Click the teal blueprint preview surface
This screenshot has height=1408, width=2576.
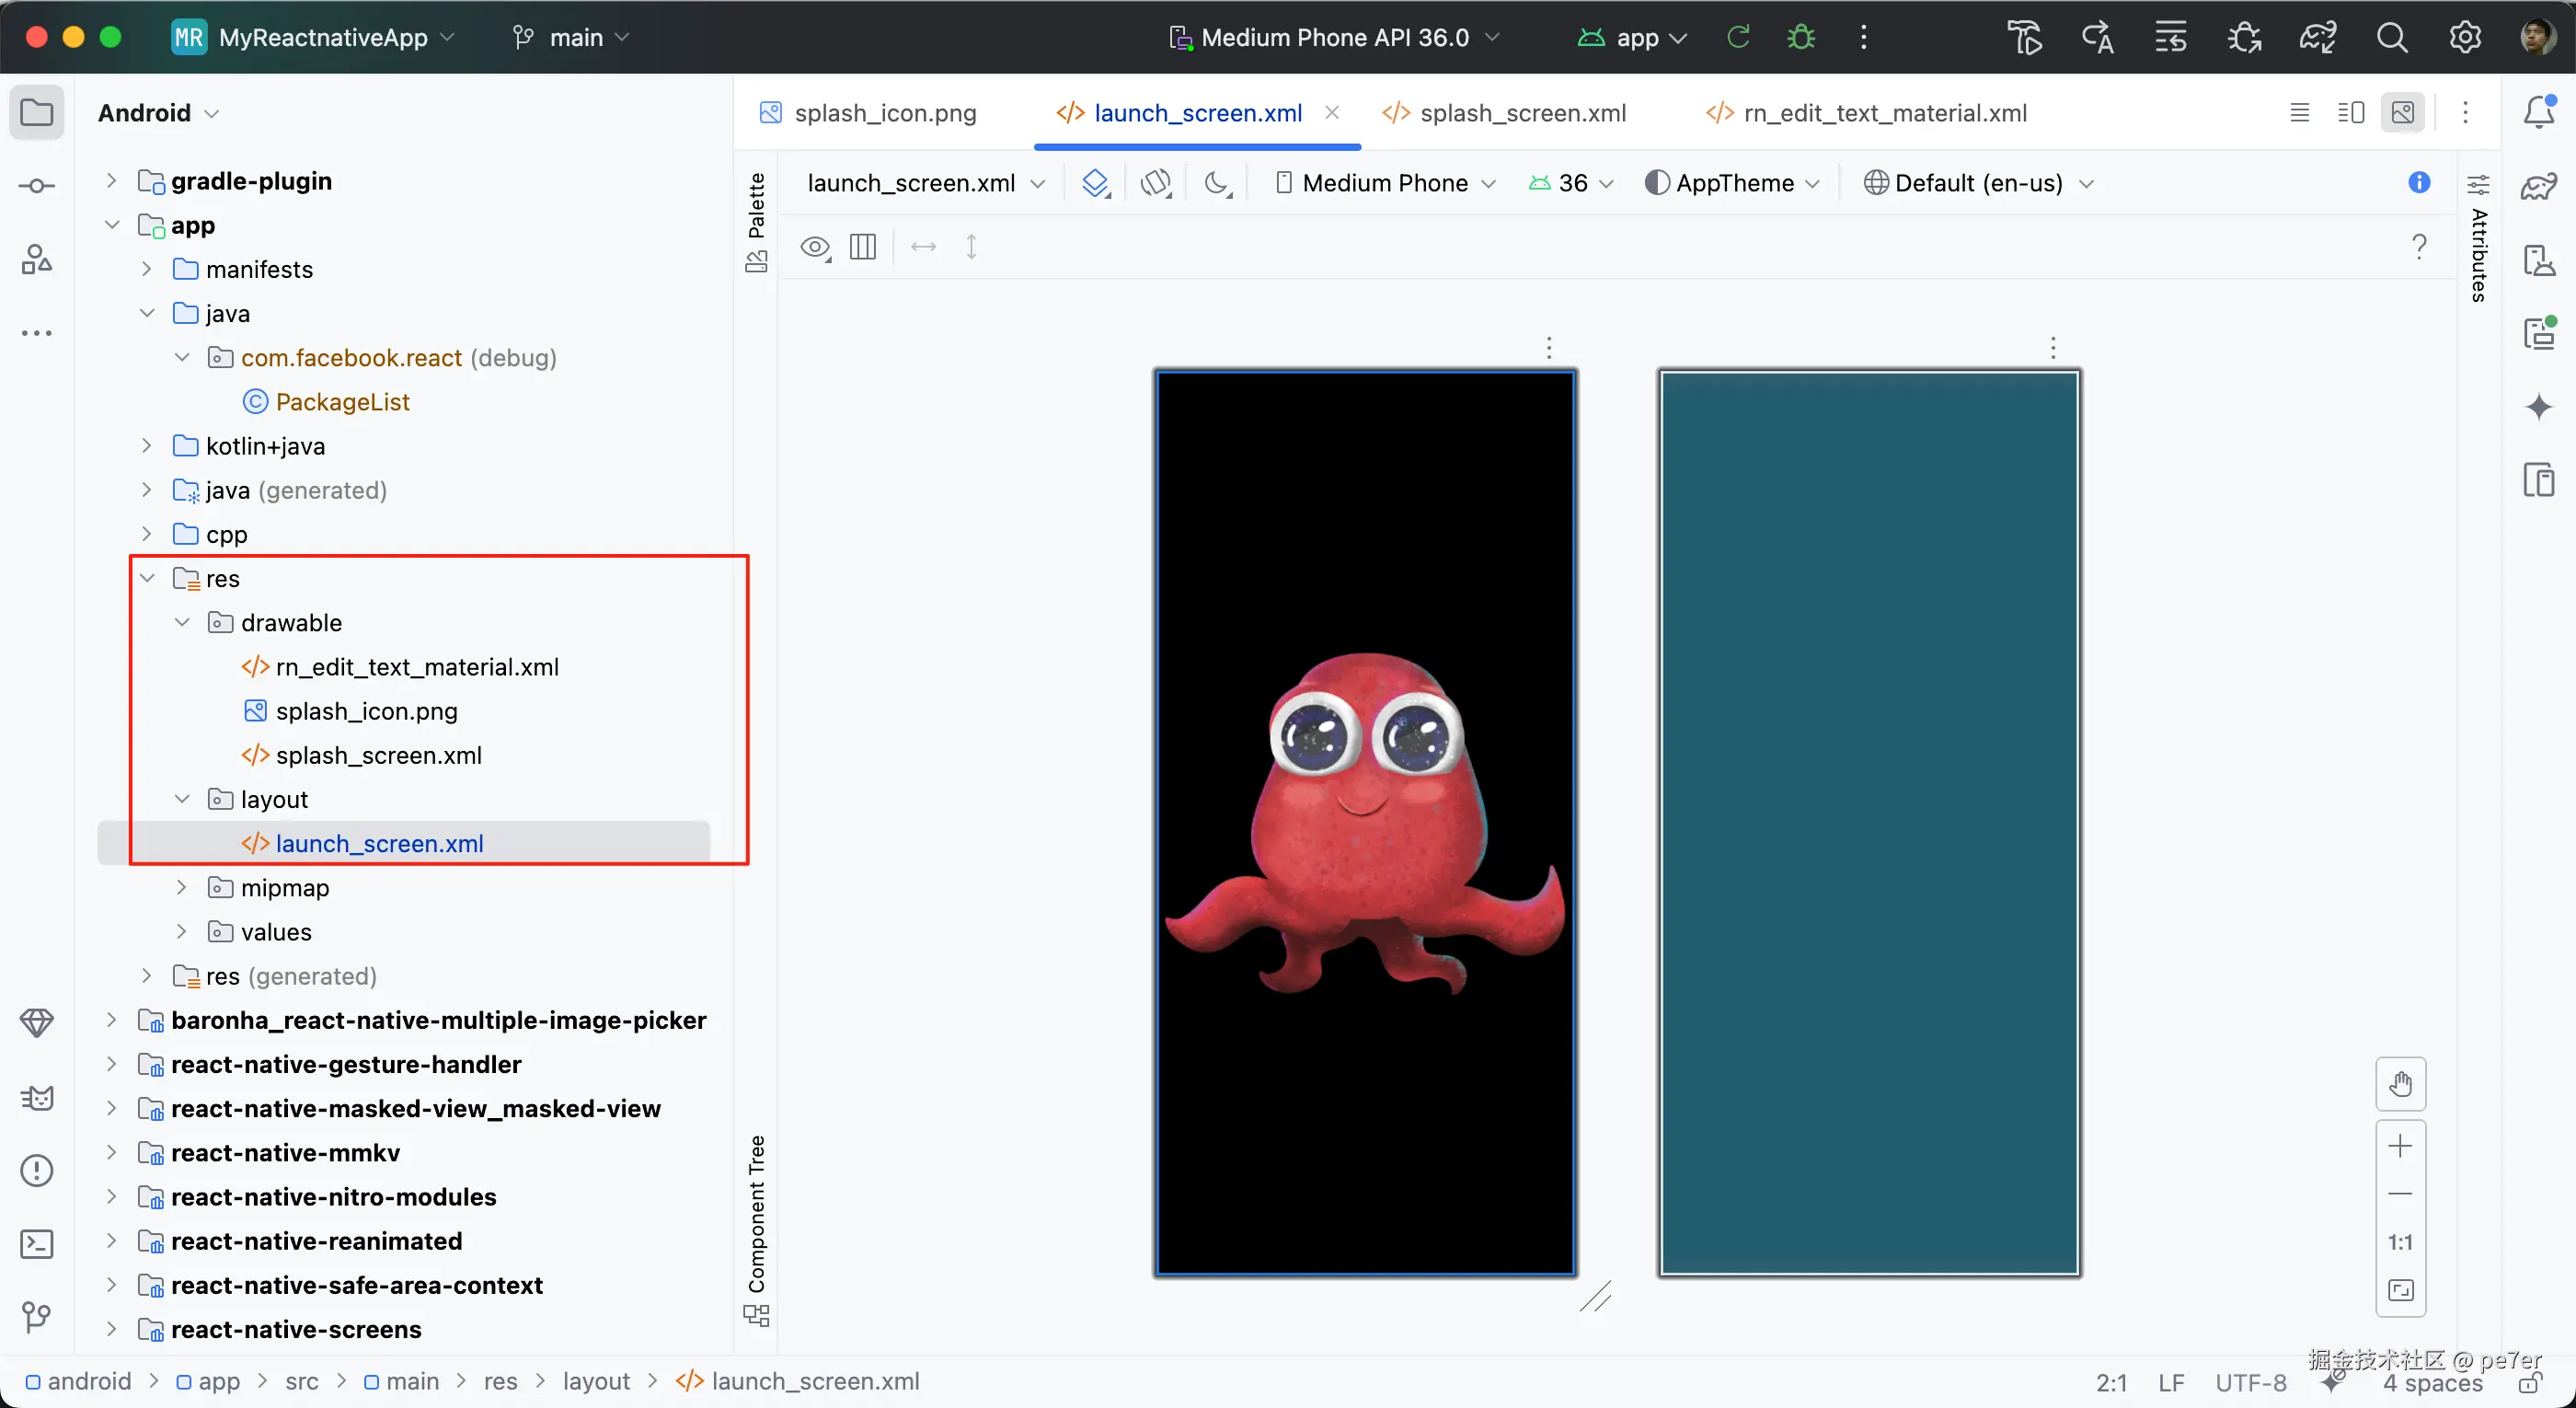pos(1868,822)
